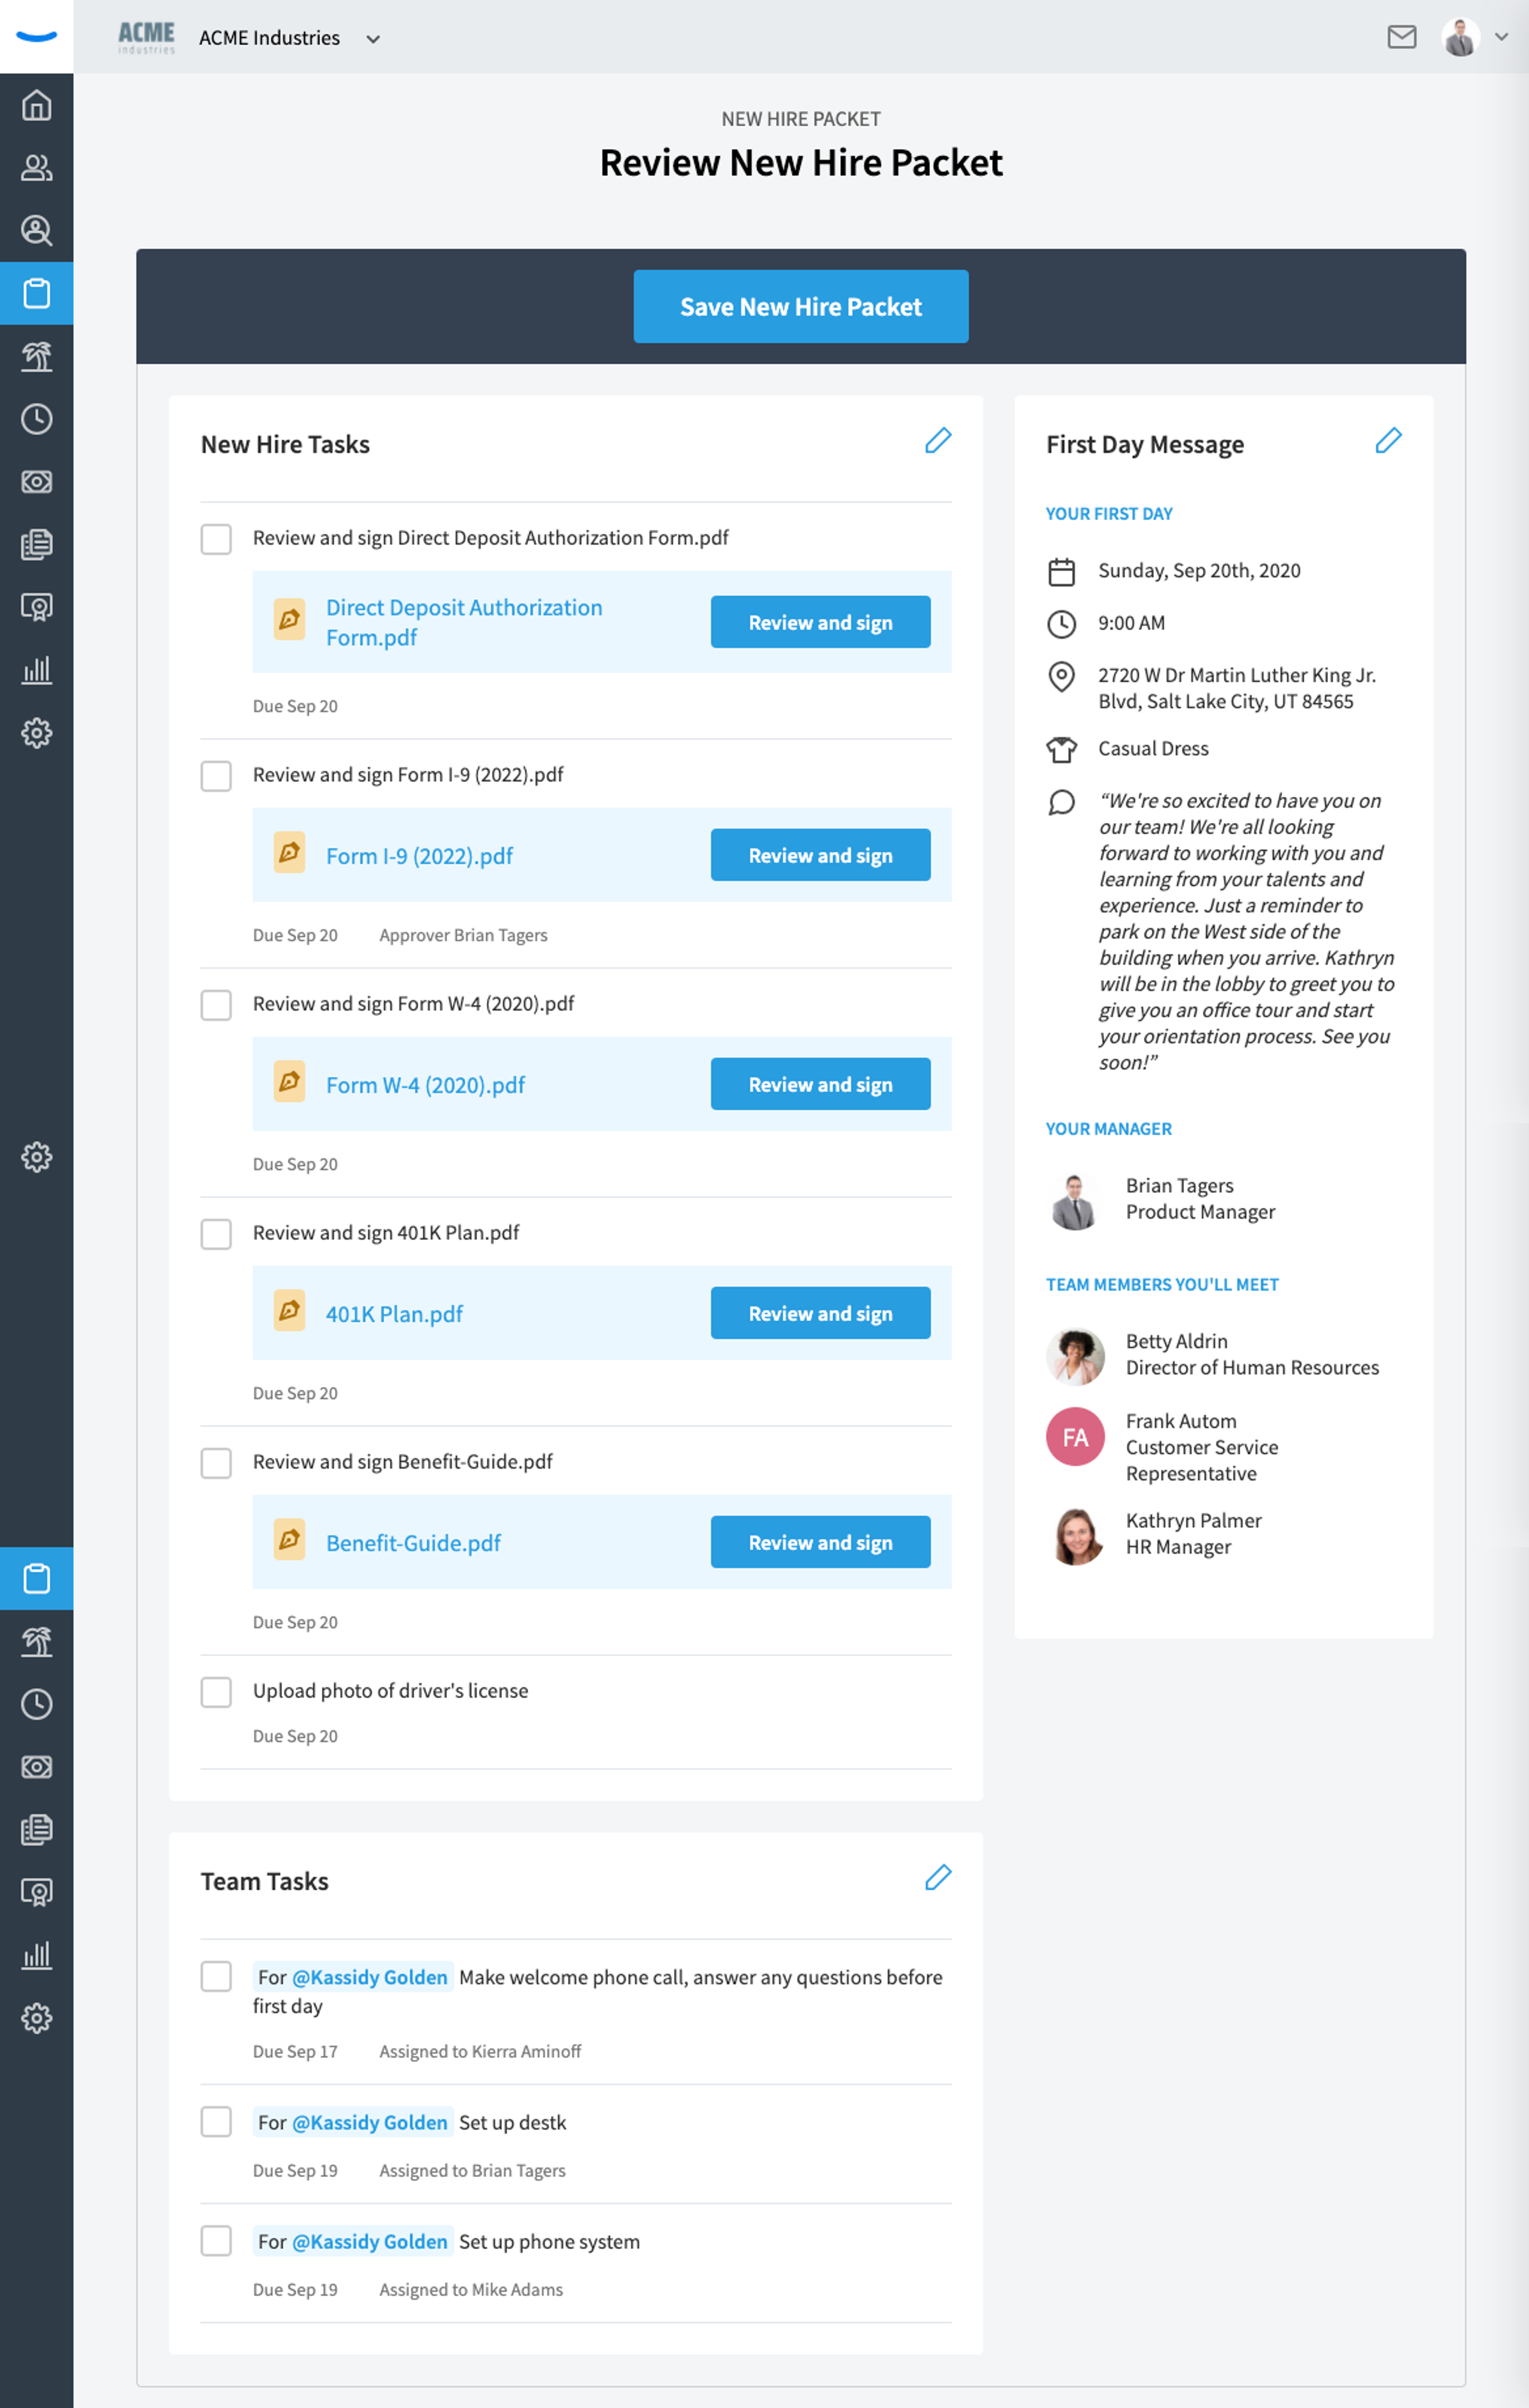Open the Form W-4 (2020).pdf link
Image resolution: width=1529 pixels, height=2408 pixels.
point(425,1085)
